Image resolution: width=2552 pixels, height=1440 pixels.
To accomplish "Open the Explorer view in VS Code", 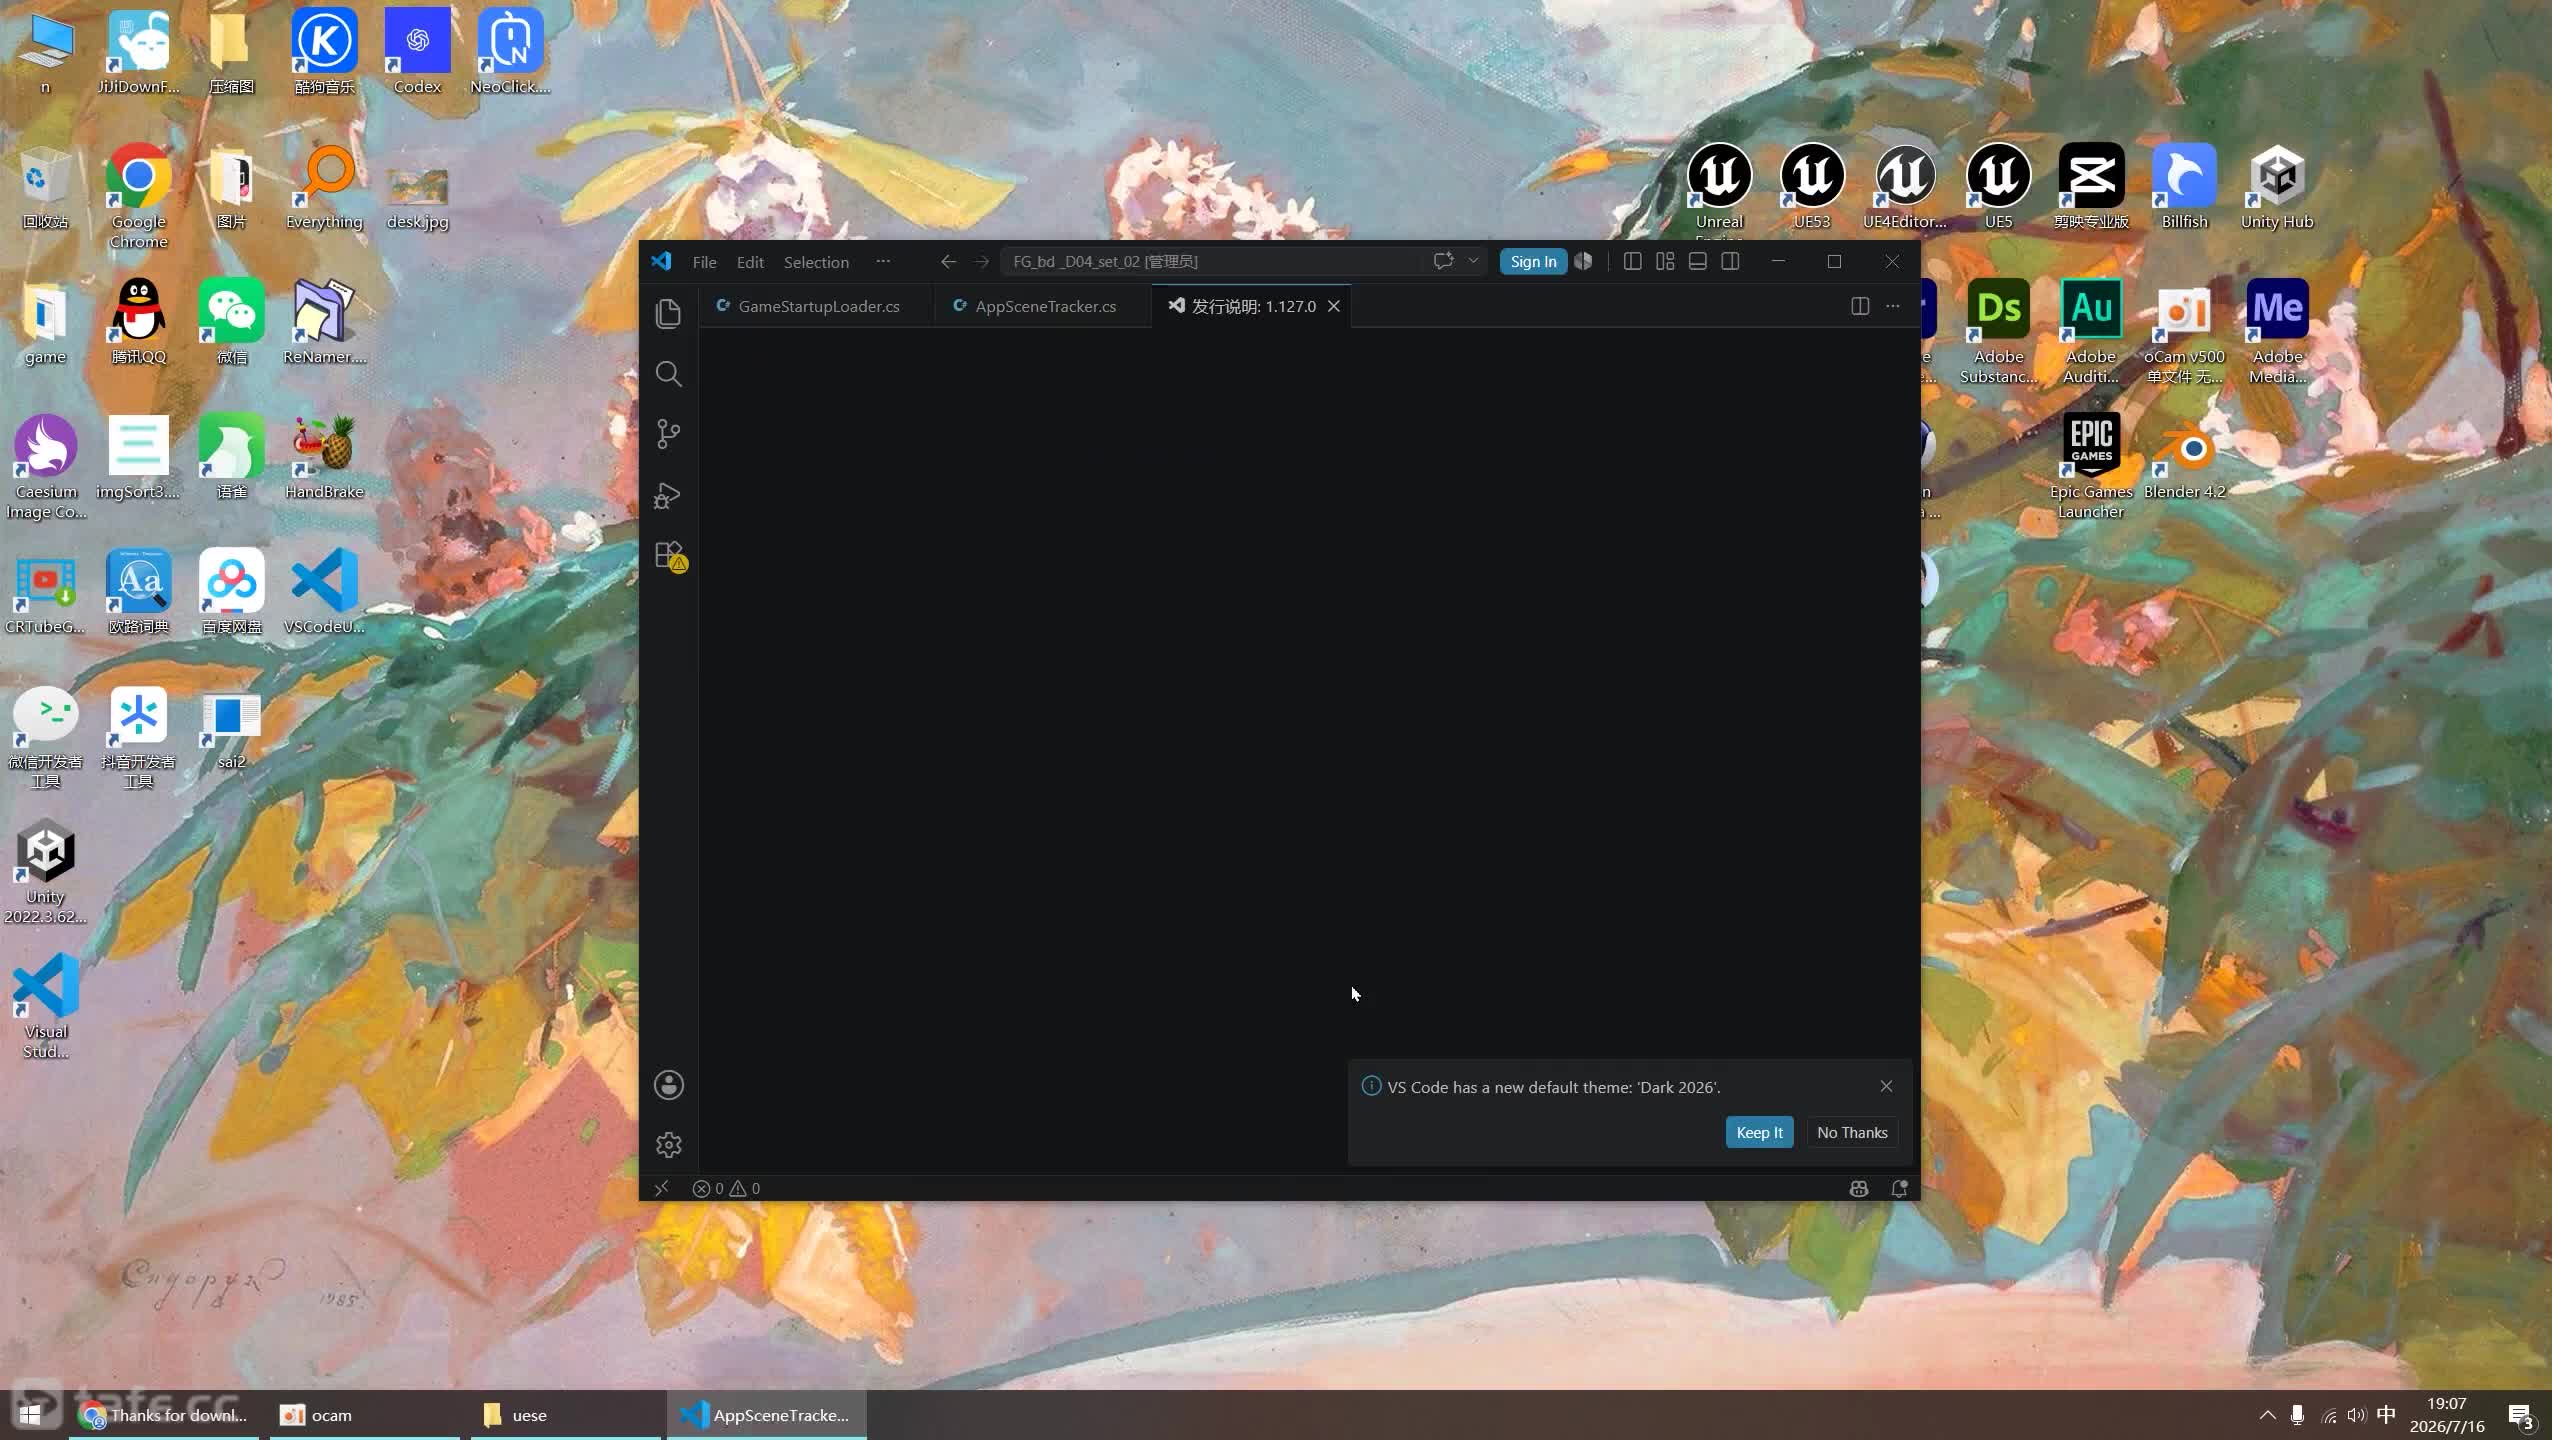I will point(668,314).
